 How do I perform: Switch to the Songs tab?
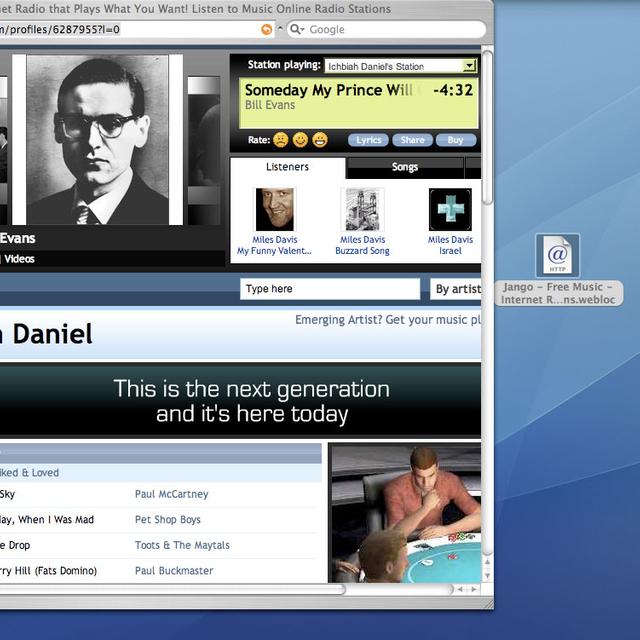tap(404, 167)
